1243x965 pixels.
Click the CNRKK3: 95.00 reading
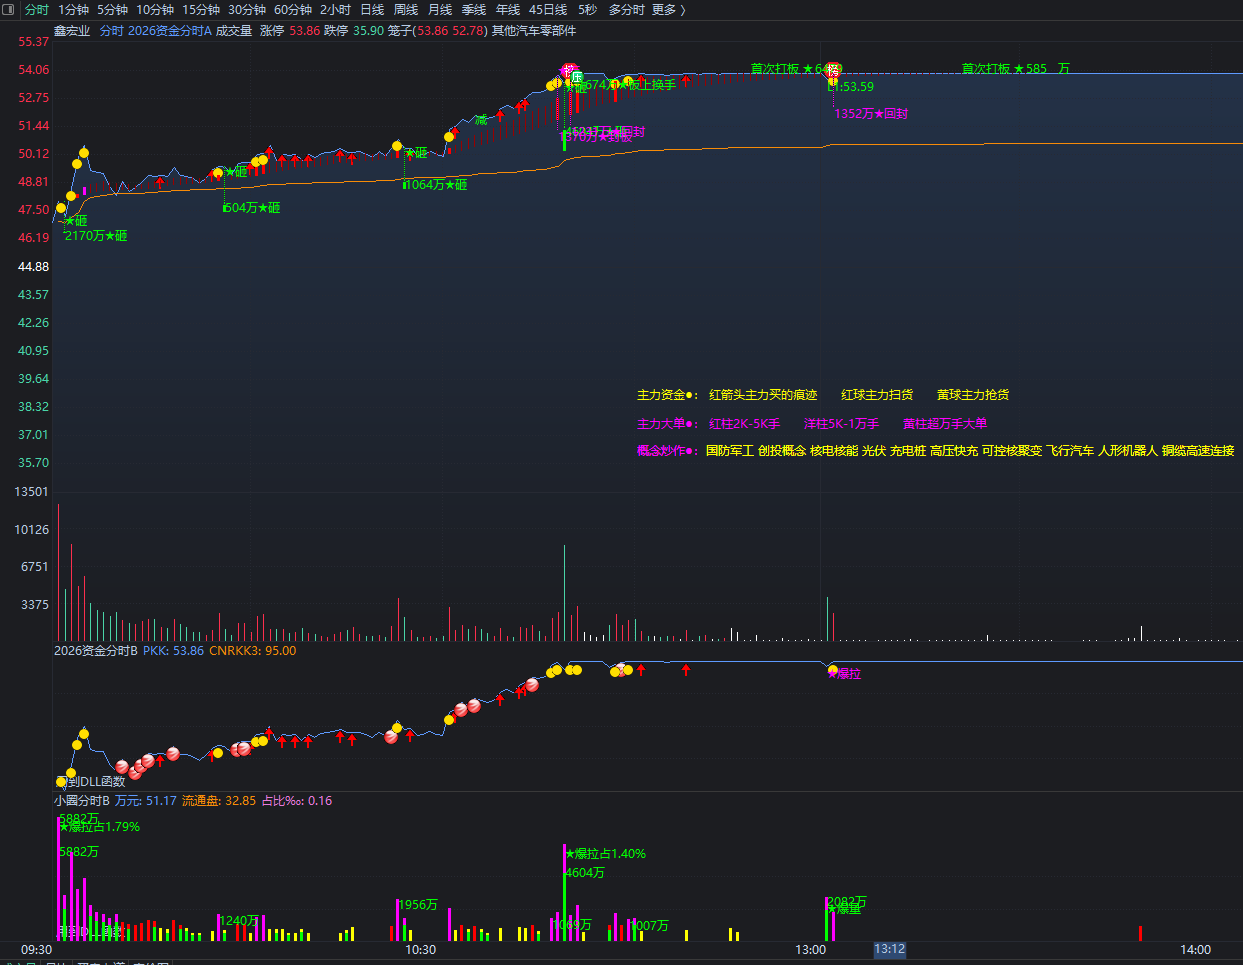pyautogui.click(x=253, y=651)
